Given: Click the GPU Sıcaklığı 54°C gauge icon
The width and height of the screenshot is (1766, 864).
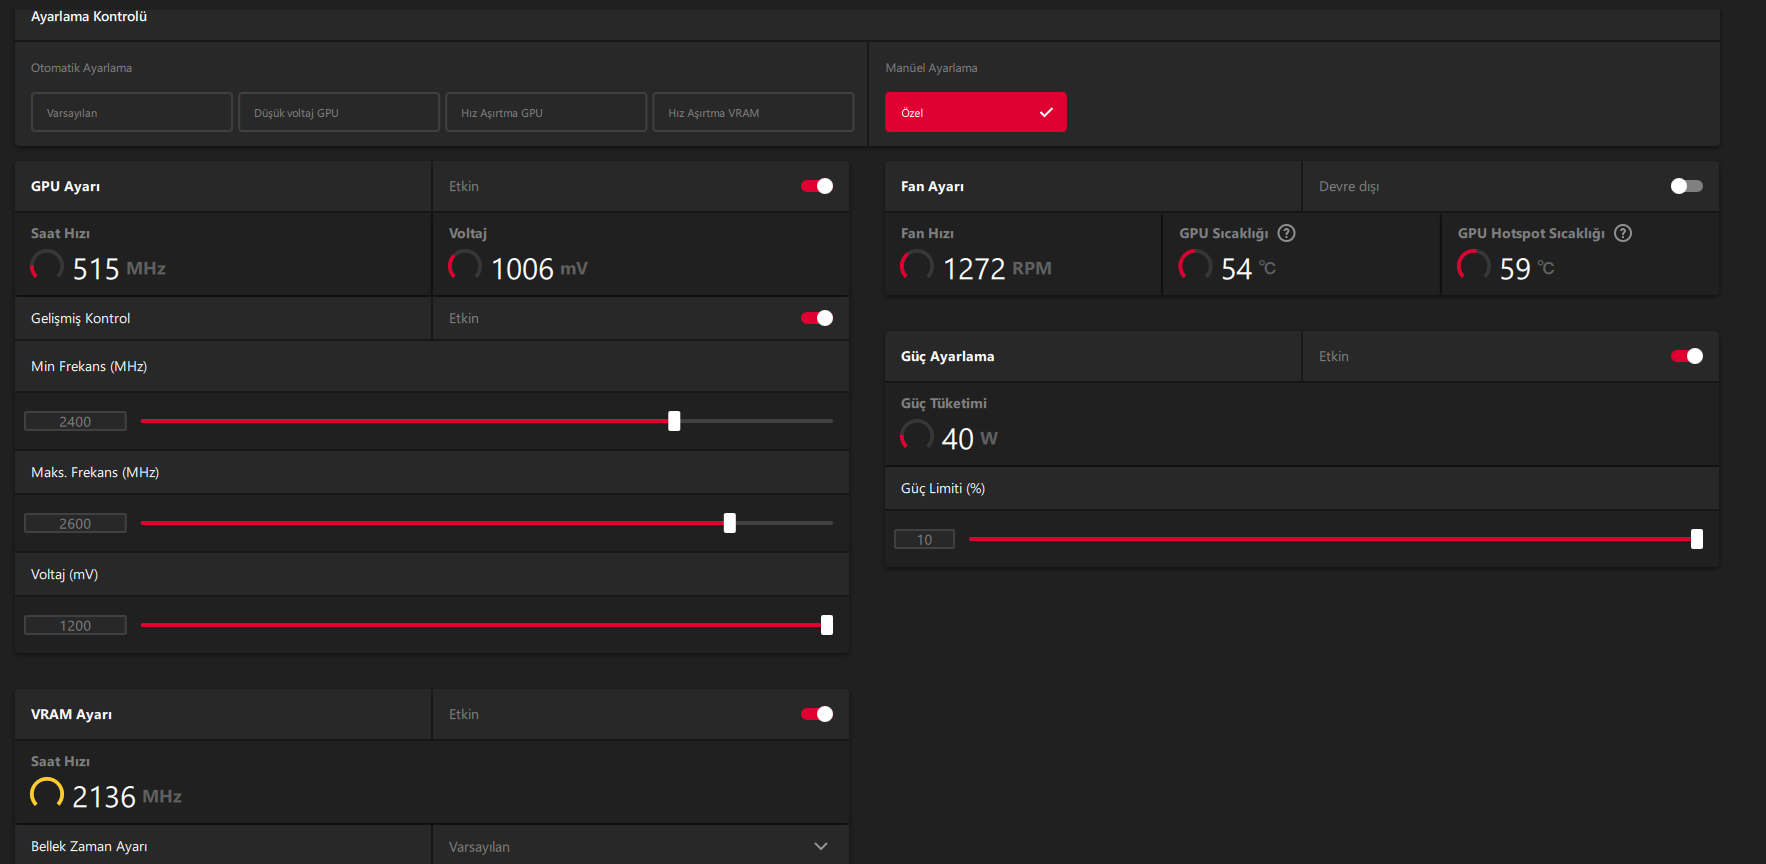Looking at the screenshot, I should tap(1195, 266).
